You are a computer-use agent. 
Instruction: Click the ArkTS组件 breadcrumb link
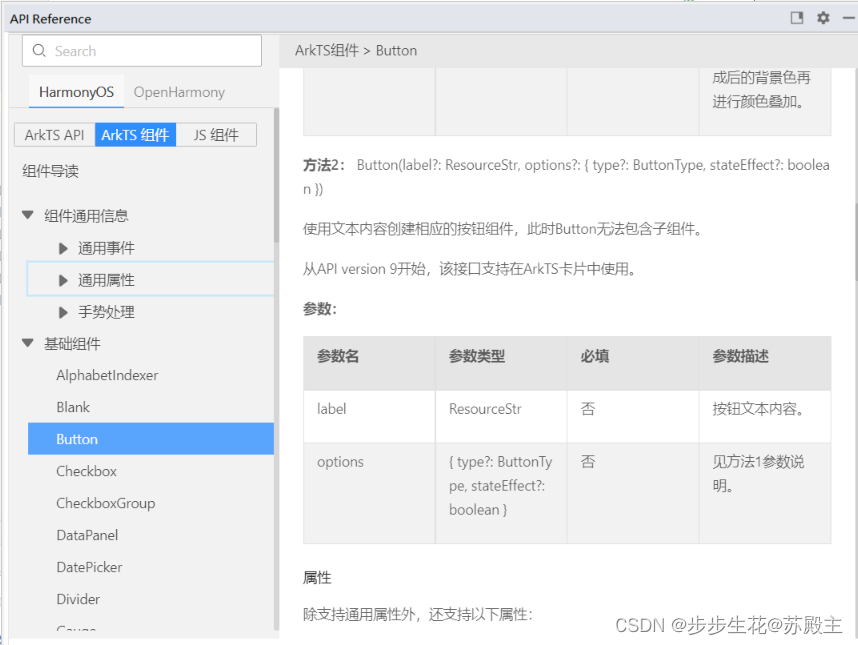[327, 50]
